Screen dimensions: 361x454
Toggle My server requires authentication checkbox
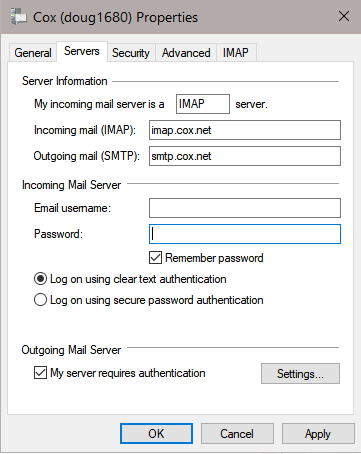click(40, 373)
